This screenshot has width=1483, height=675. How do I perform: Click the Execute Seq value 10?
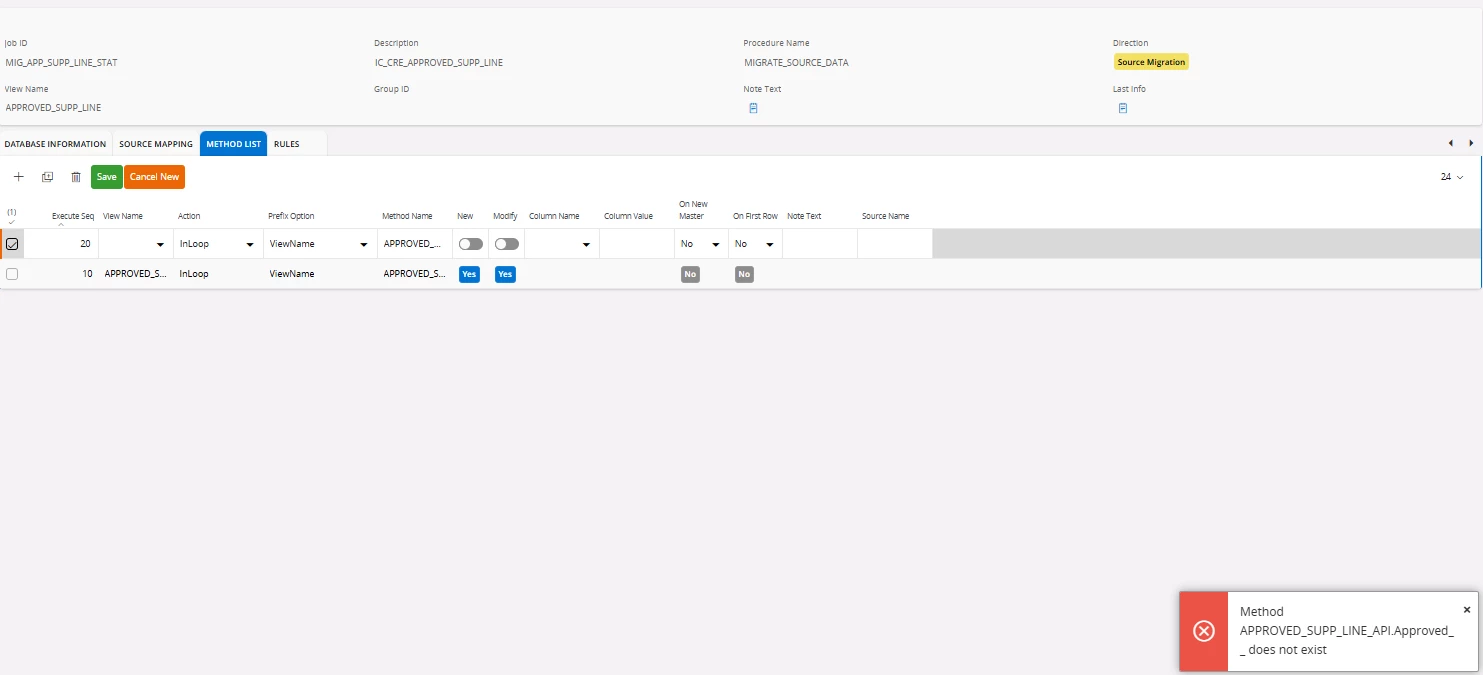(x=87, y=274)
